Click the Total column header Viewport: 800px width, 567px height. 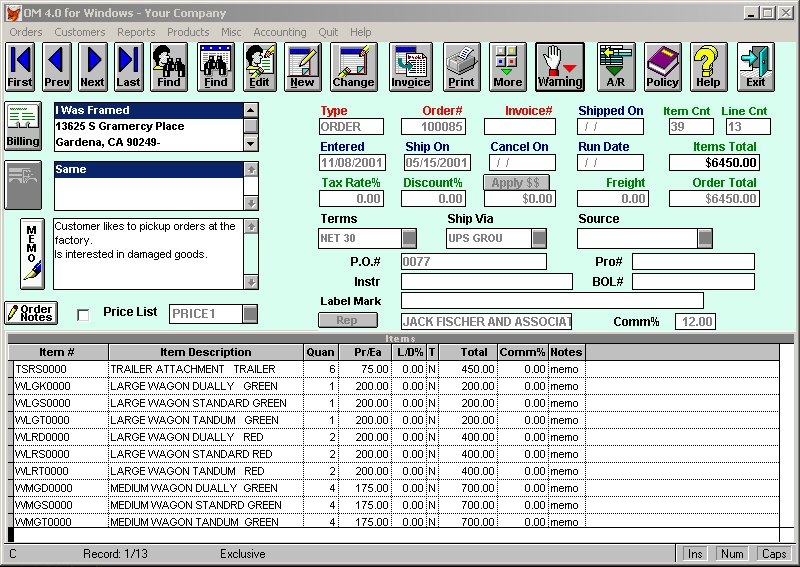pos(467,352)
